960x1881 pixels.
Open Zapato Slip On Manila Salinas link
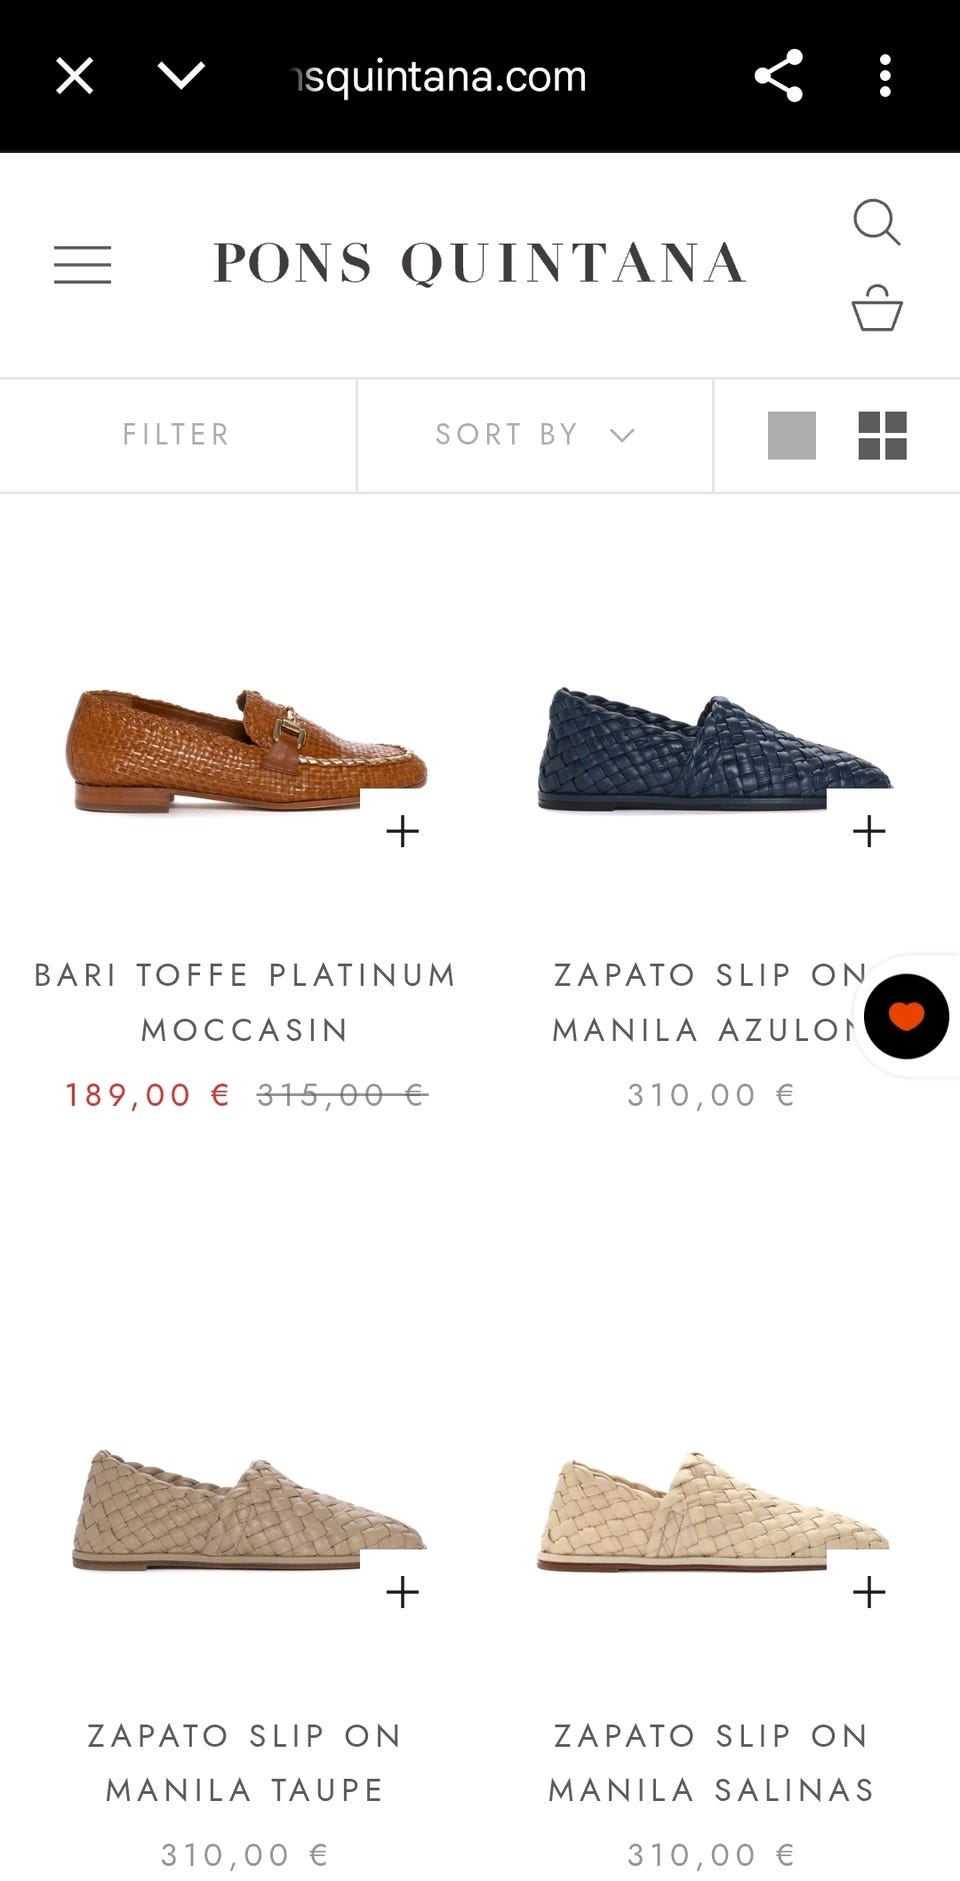pos(710,1762)
